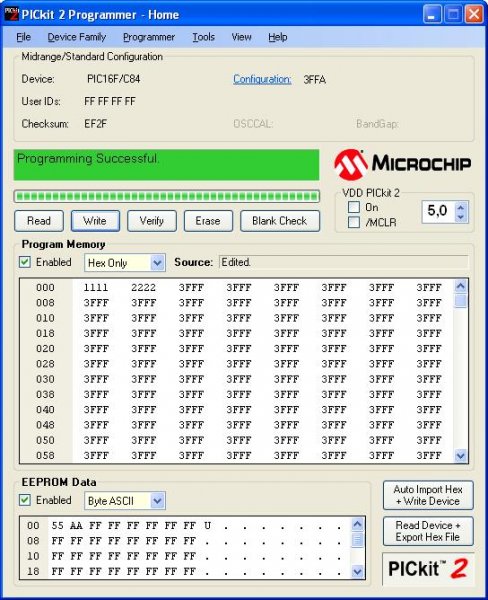Open the File menu
Image resolution: width=488 pixels, height=600 pixels.
(x=23, y=37)
